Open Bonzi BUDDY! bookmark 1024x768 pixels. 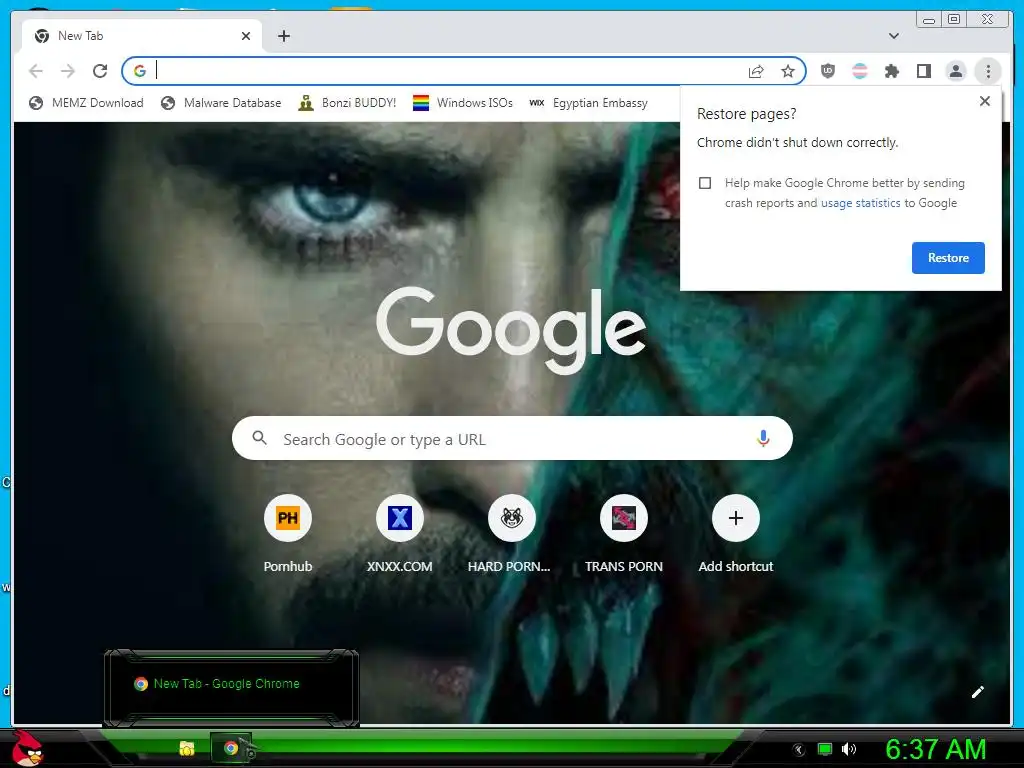point(347,103)
